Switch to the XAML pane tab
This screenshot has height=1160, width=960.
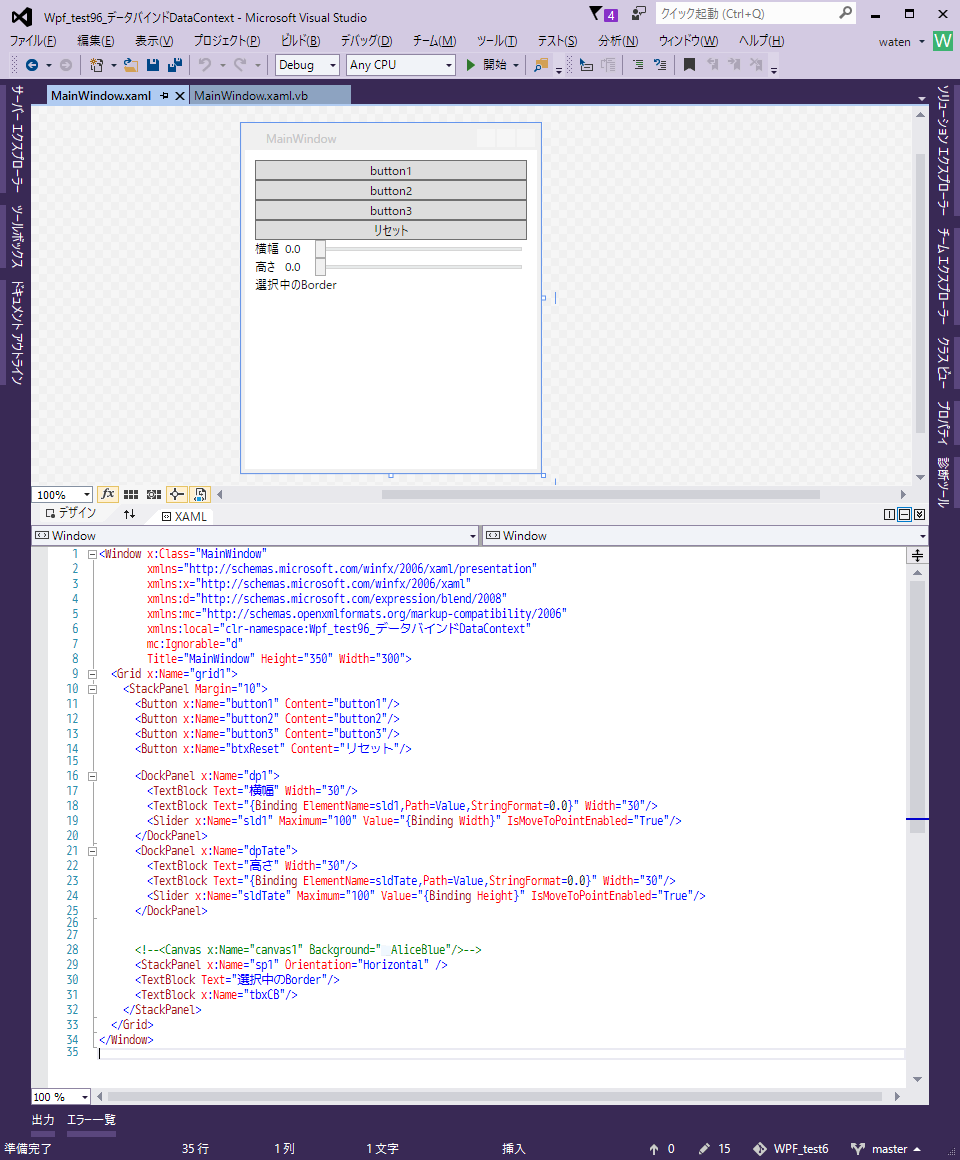pos(184,516)
